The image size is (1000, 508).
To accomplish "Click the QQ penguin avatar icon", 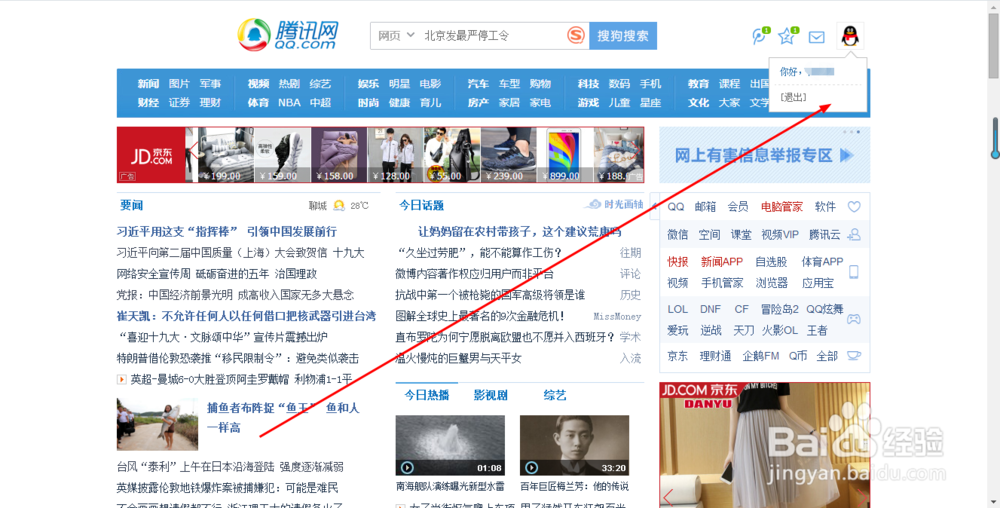I will [849, 36].
